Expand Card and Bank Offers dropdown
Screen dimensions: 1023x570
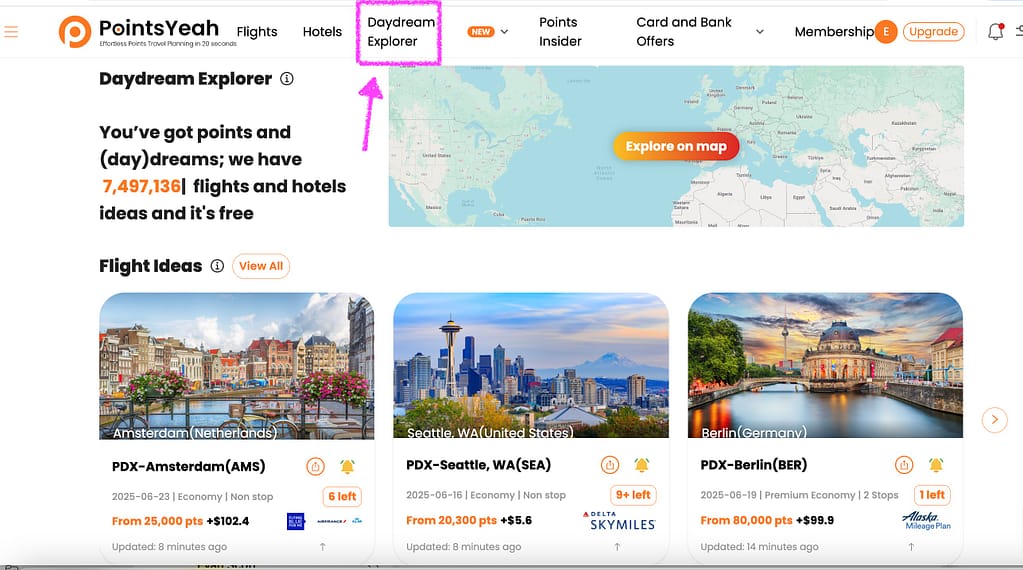(759, 32)
